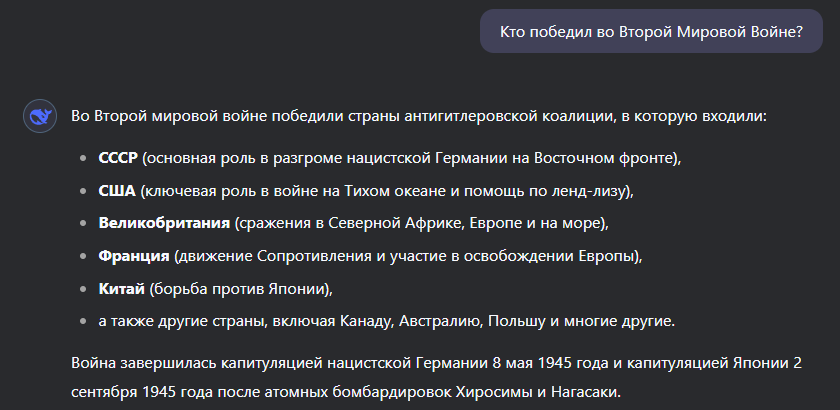Screen dimensions: 840x410
Task: Click the DeepSeek whale avatar icon
Action: [x=39, y=116]
